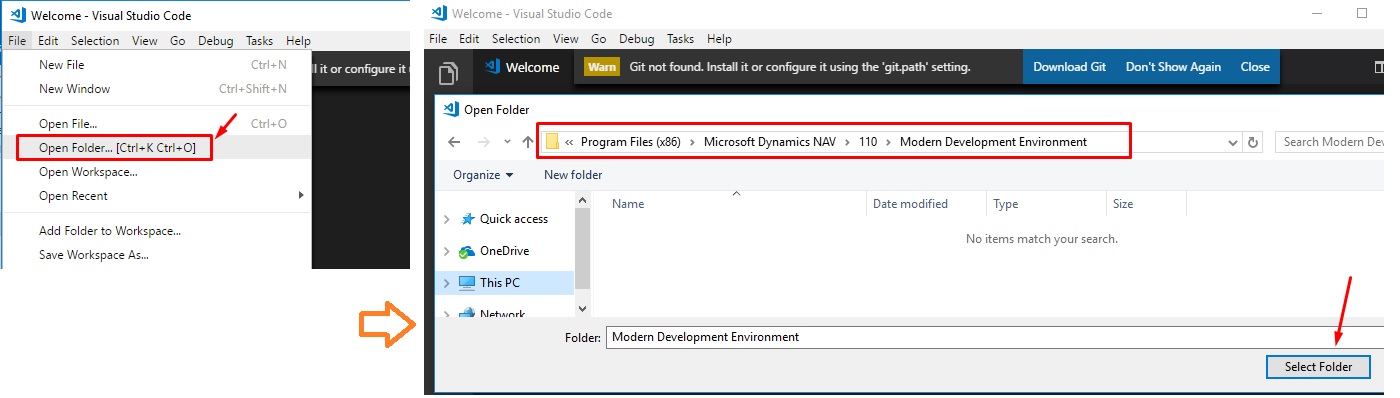Open Go menu in right VS Code window
This screenshot has height=398, width=1400.
tap(599, 39)
